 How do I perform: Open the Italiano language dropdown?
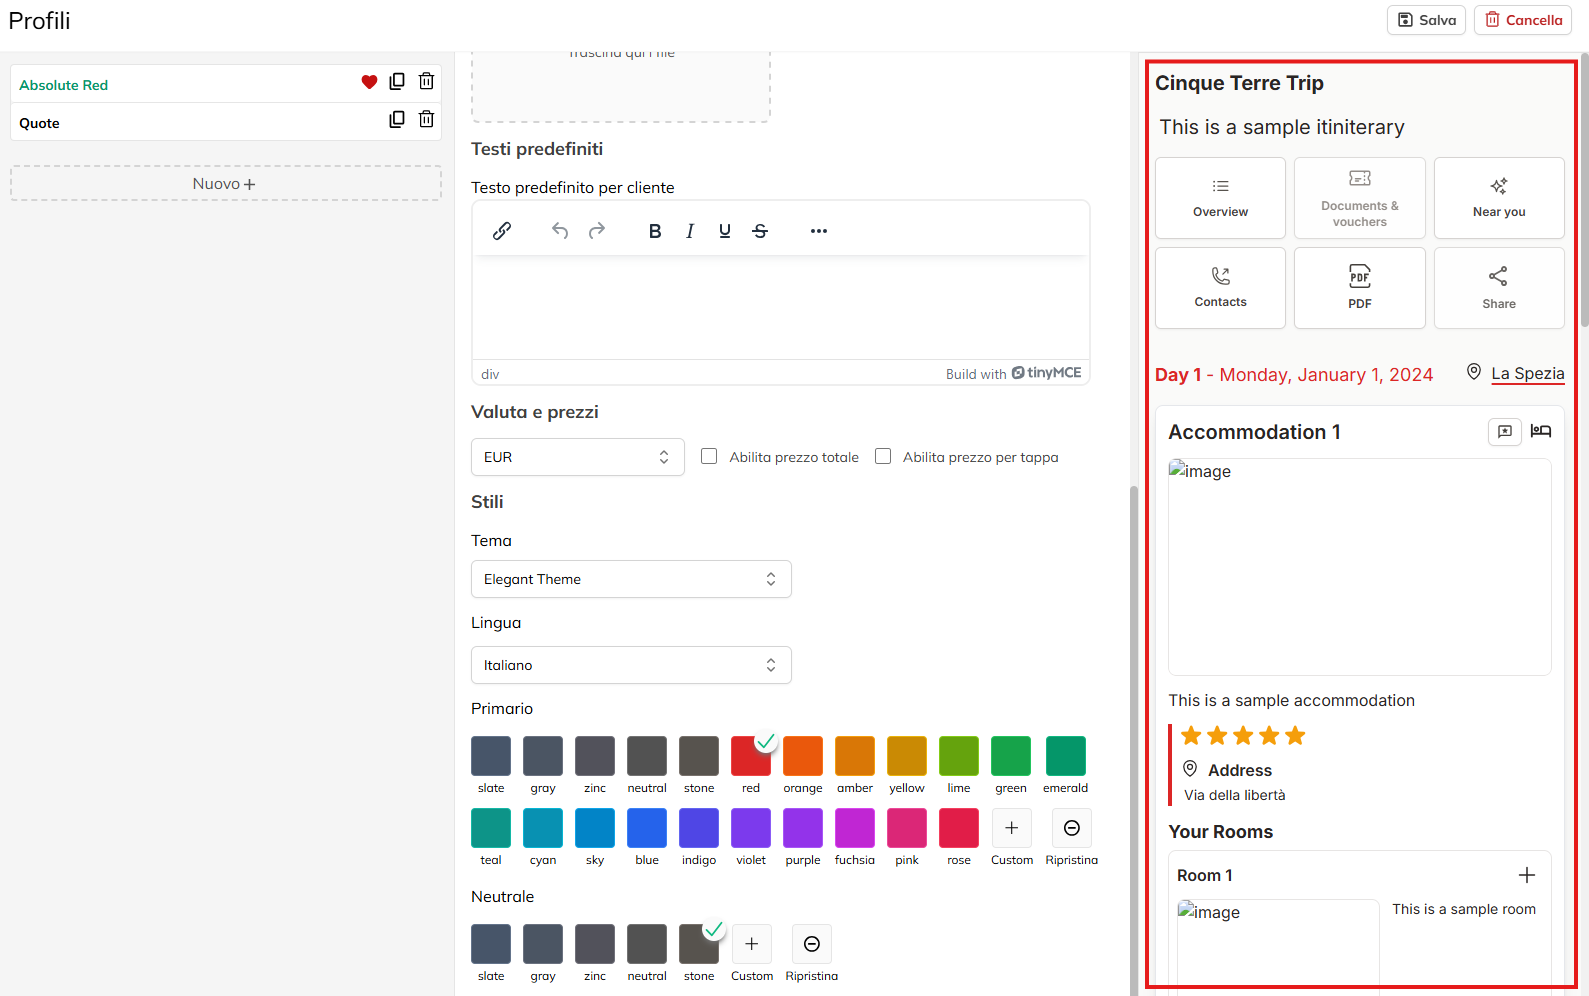[631, 665]
